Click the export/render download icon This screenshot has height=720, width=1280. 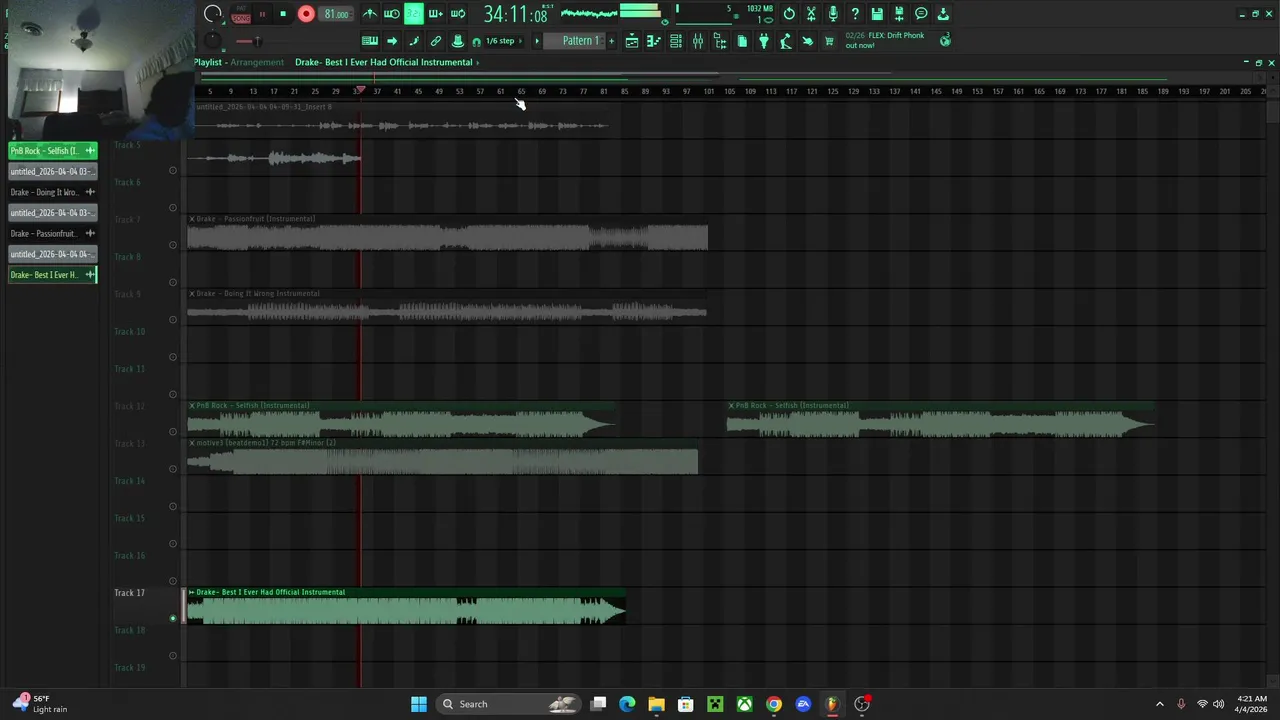[943, 14]
